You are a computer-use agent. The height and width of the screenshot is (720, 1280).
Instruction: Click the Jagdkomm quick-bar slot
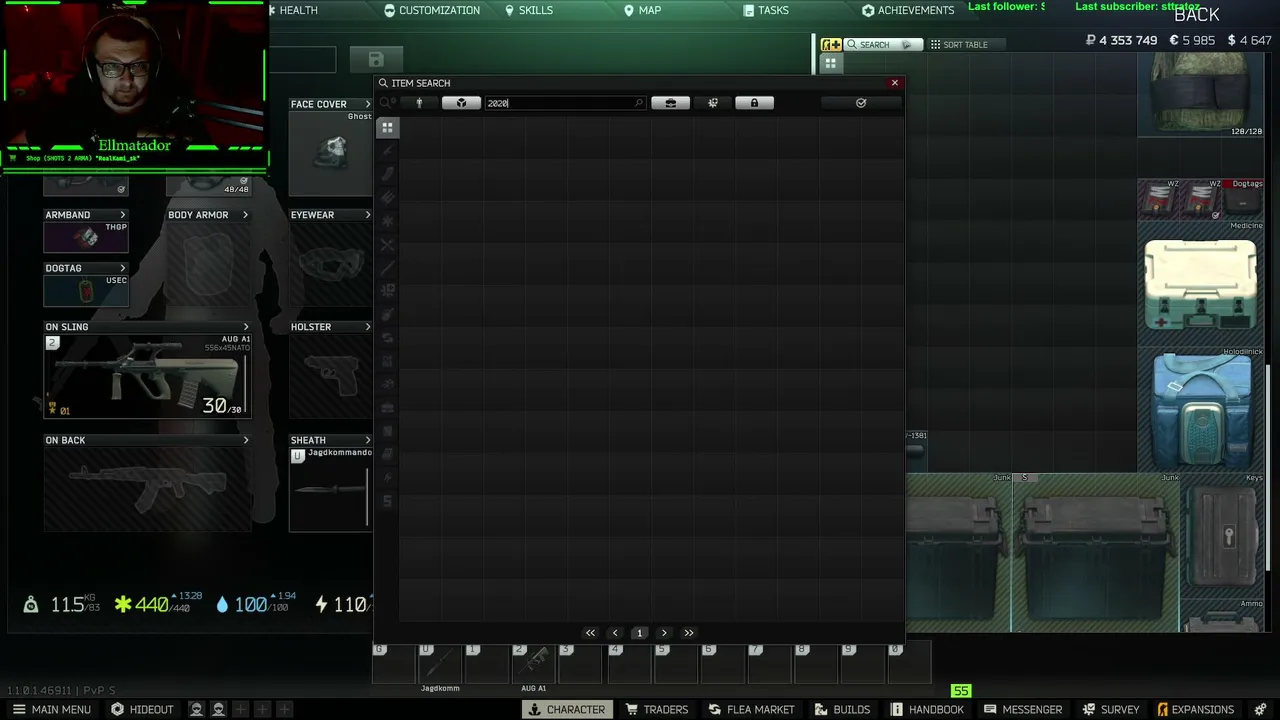440,663
